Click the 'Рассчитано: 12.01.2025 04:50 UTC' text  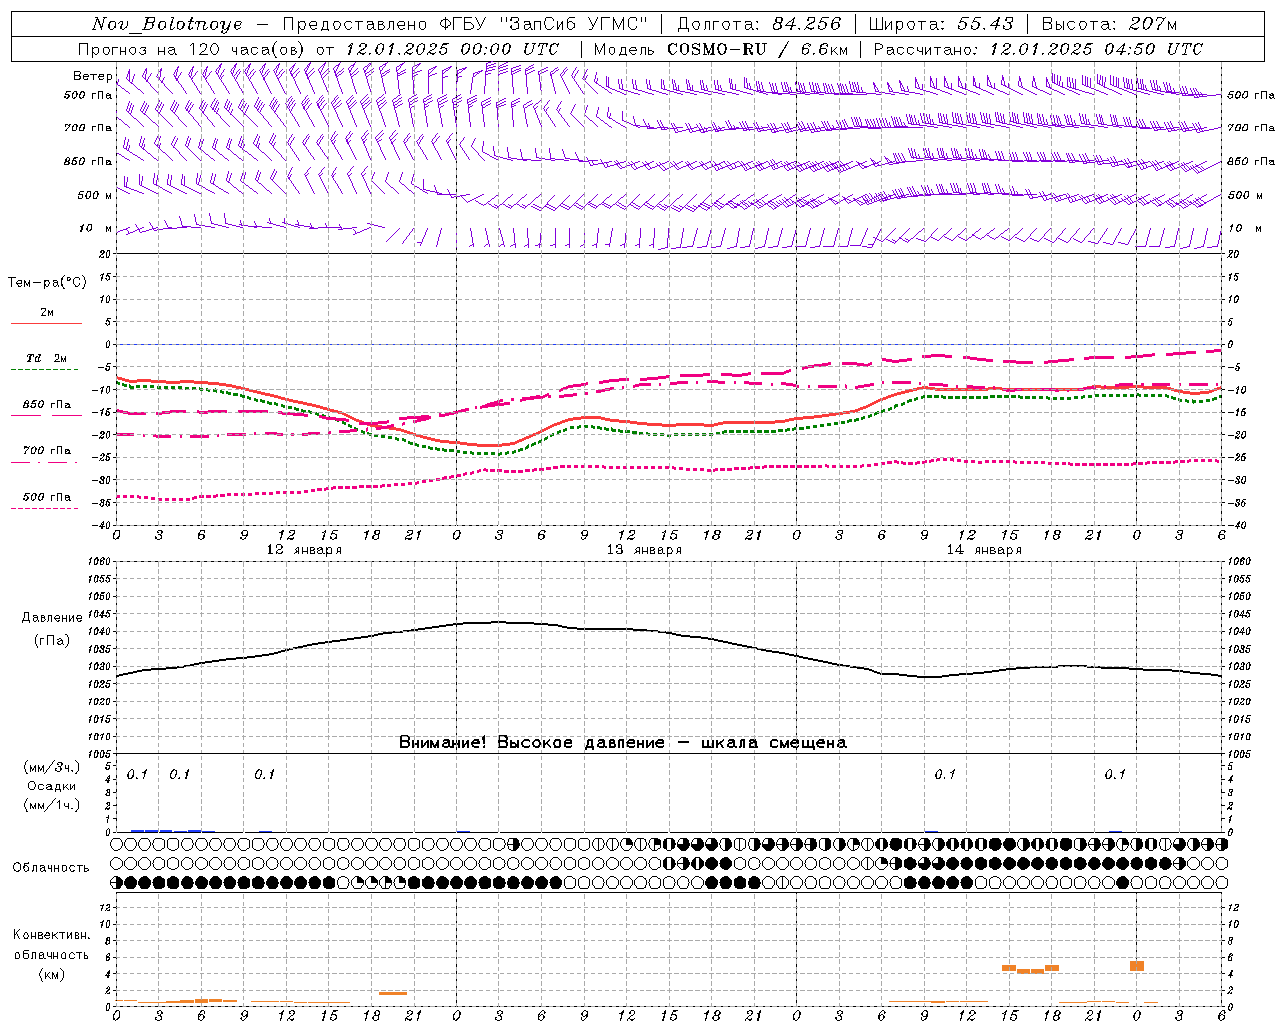click(1038, 49)
